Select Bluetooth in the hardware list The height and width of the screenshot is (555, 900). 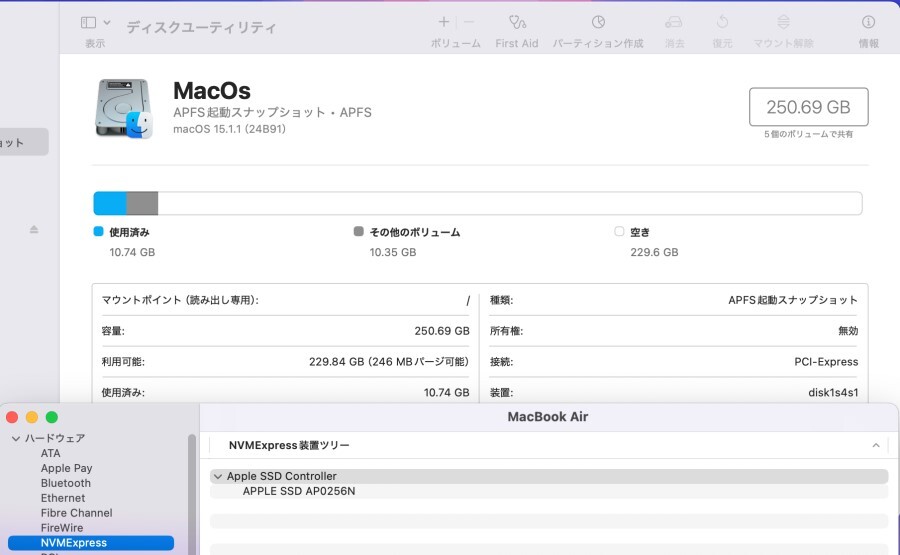point(65,483)
